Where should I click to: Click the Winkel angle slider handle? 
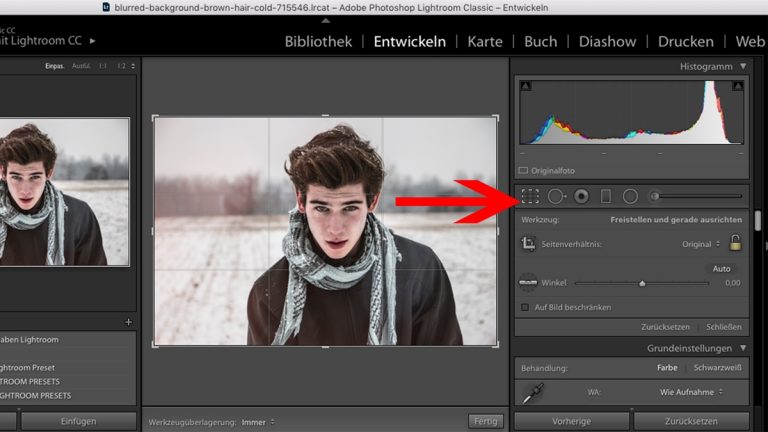(642, 283)
